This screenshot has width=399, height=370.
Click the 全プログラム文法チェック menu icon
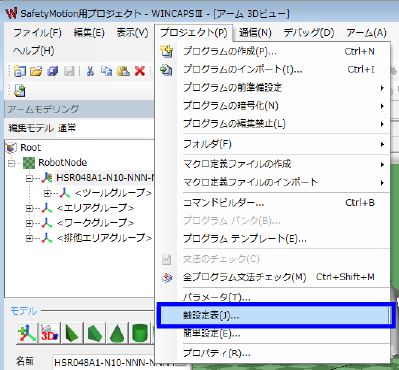coord(166,277)
